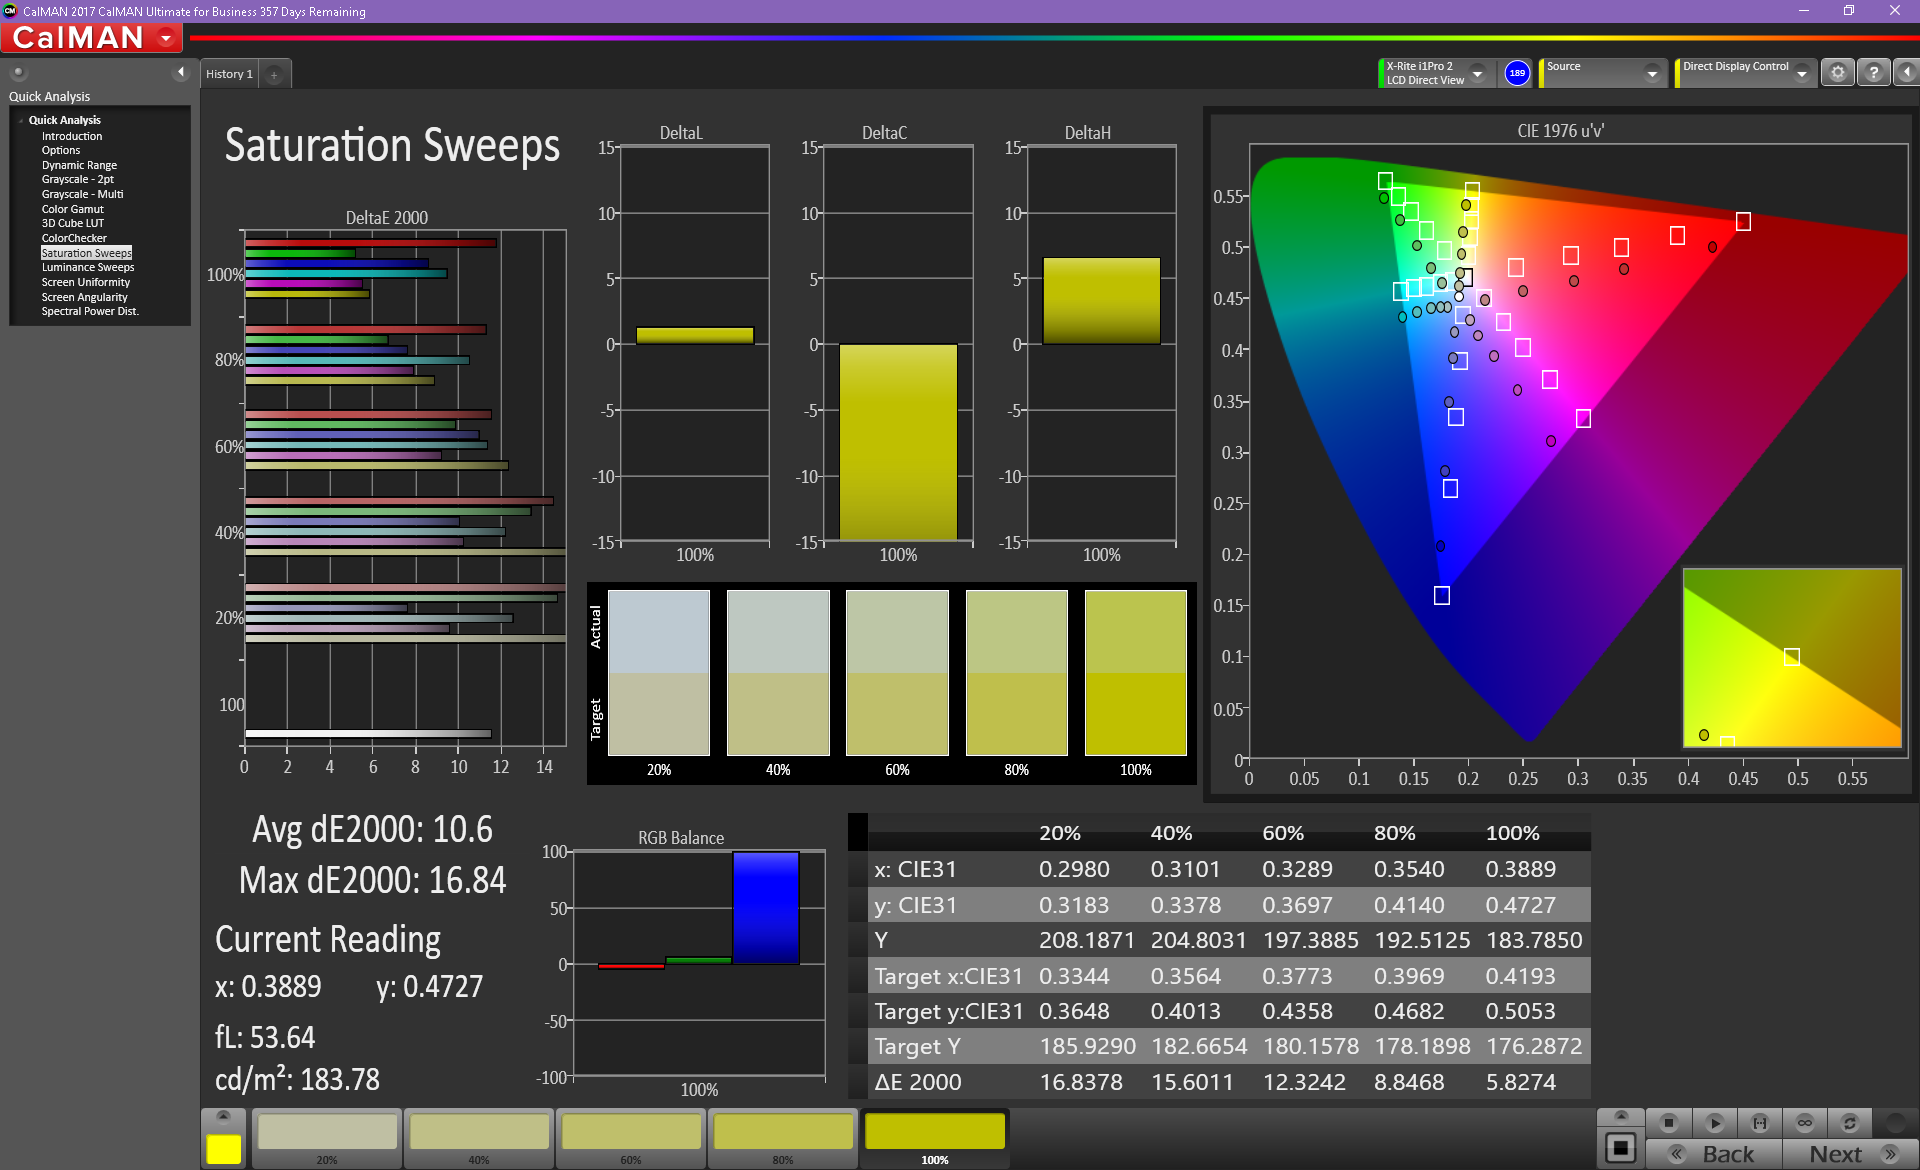This screenshot has width=1920, height=1170.
Task: Toggle the large square pattern window button
Action: pyautogui.click(x=1621, y=1148)
